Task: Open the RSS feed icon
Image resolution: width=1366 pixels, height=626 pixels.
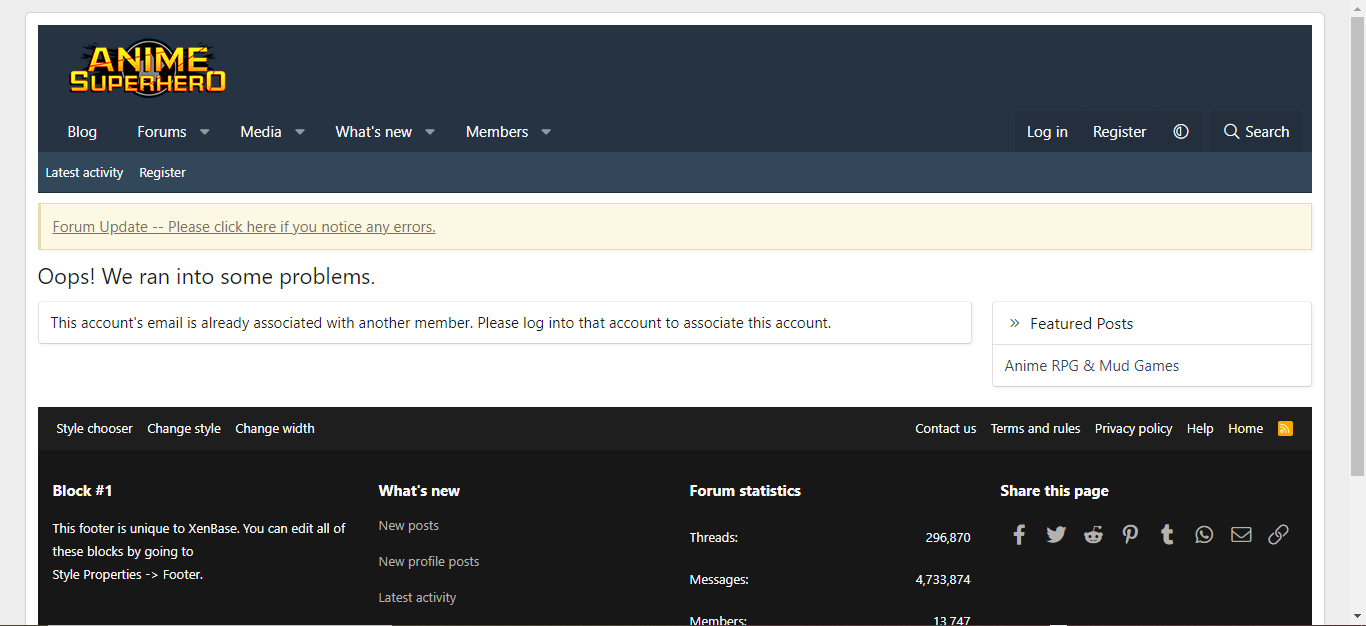Action: click(x=1285, y=428)
